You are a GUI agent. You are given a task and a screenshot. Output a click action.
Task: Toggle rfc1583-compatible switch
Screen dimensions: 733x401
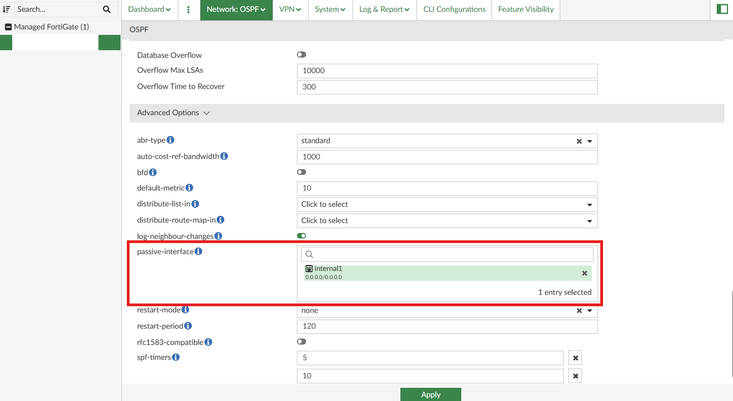[x=302, y=342]
